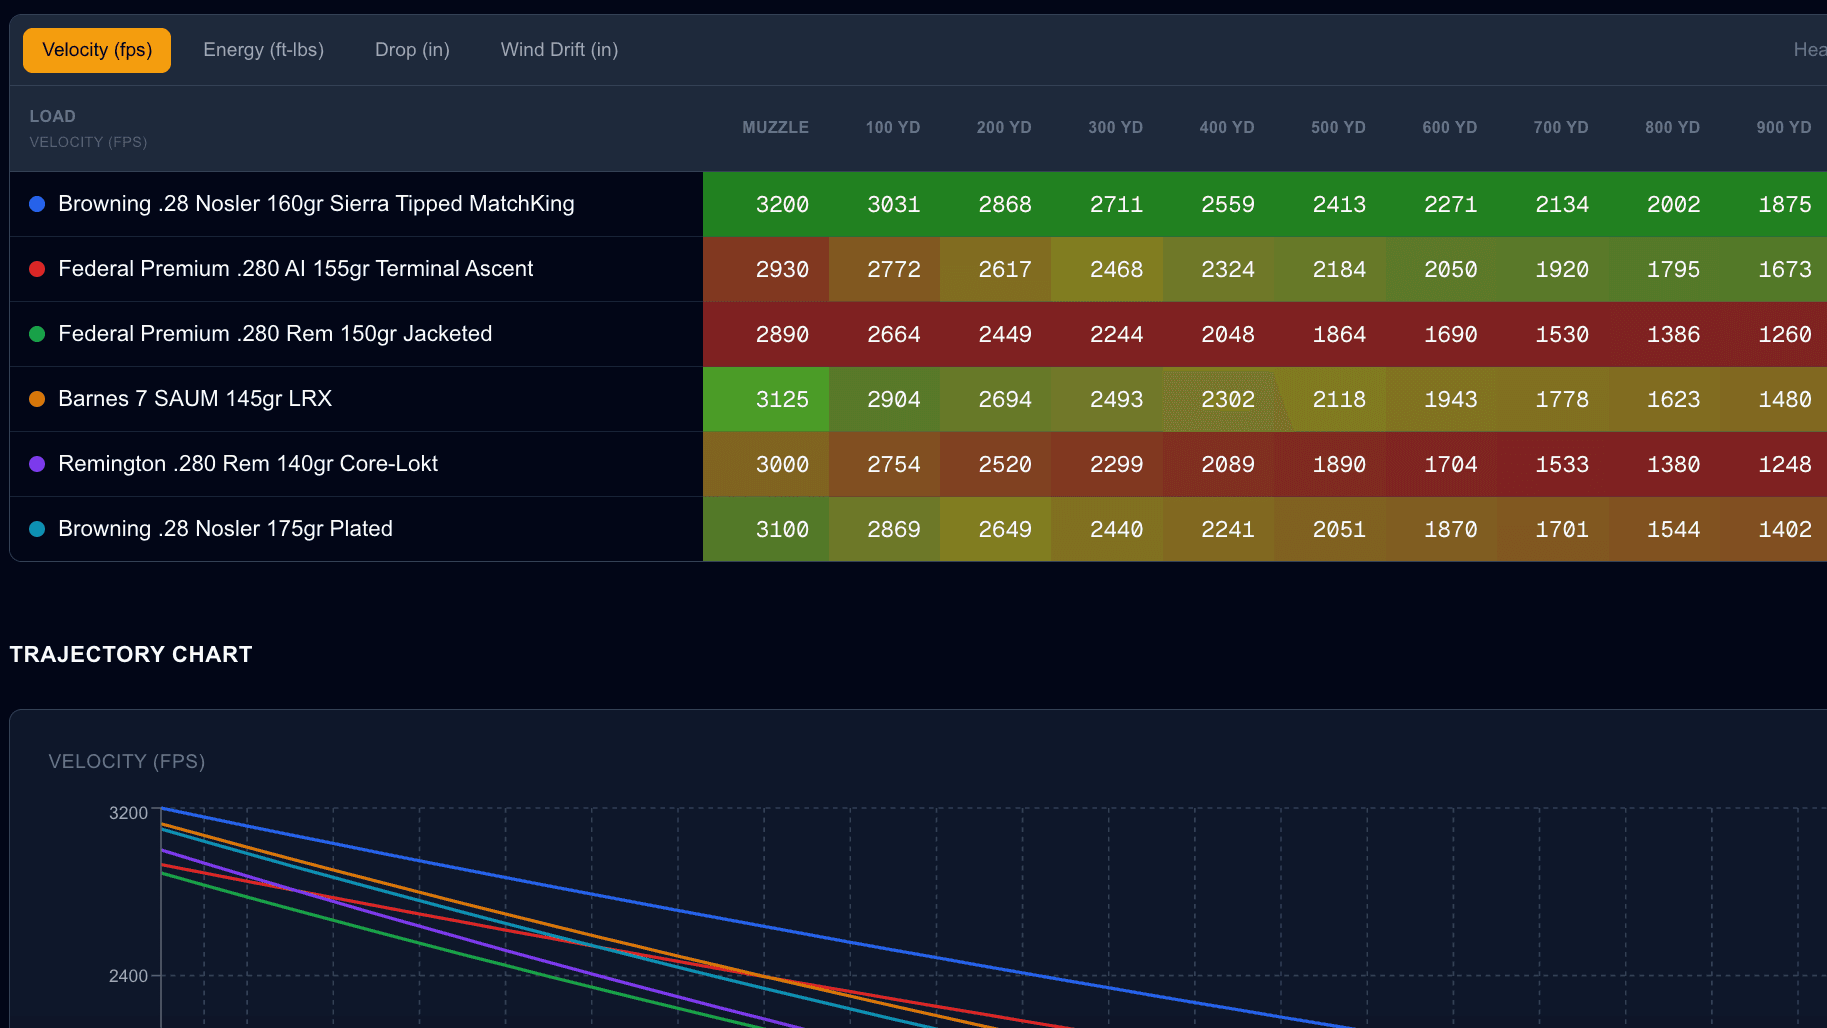This screenshot has height=1028, width=1827.
Task: Open the Wind Drift (in) tab
Action: [558, 49]
